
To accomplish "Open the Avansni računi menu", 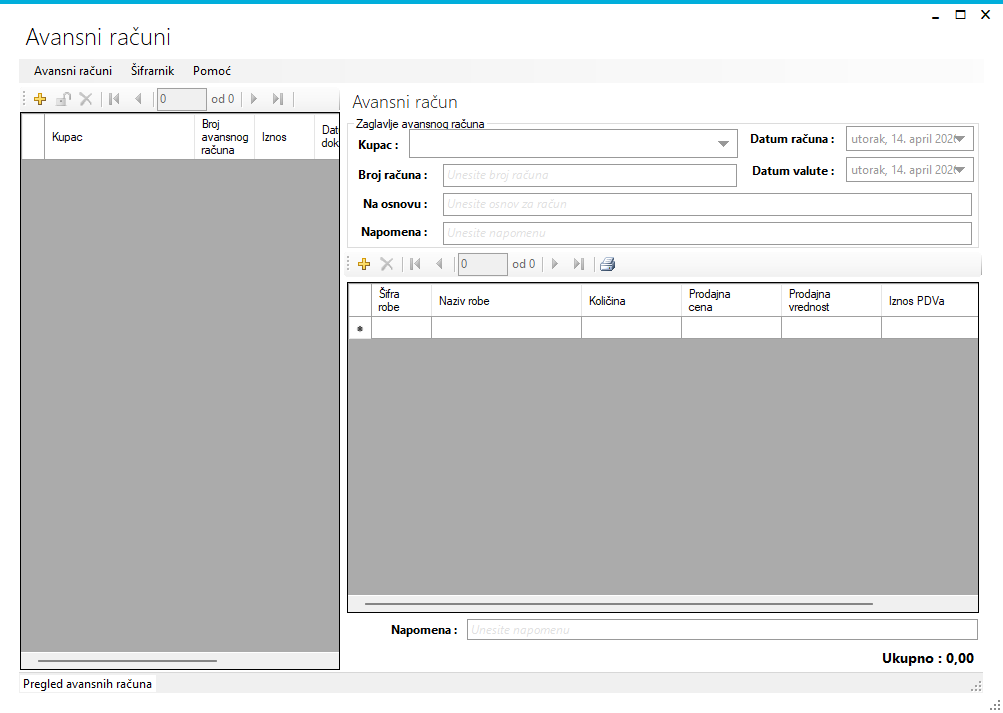I will (73, 71).
